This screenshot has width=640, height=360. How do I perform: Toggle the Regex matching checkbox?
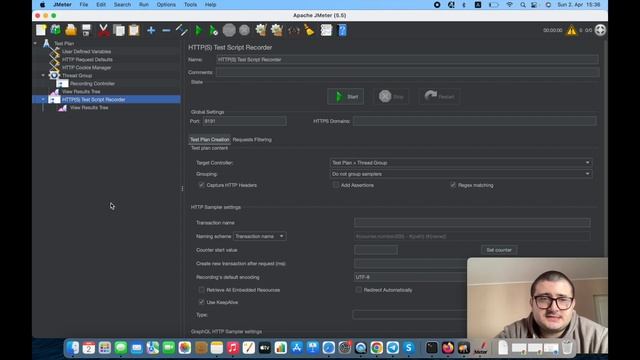coord(453,185)
